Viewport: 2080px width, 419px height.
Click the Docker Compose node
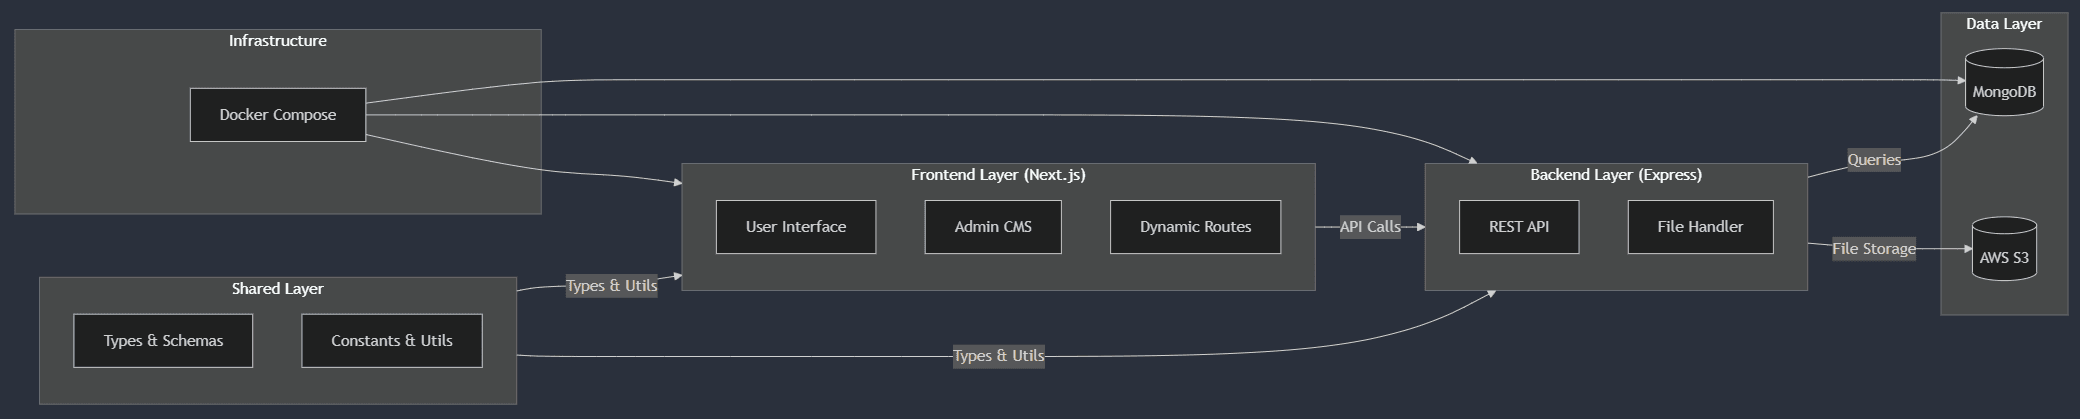pos(277,115)
